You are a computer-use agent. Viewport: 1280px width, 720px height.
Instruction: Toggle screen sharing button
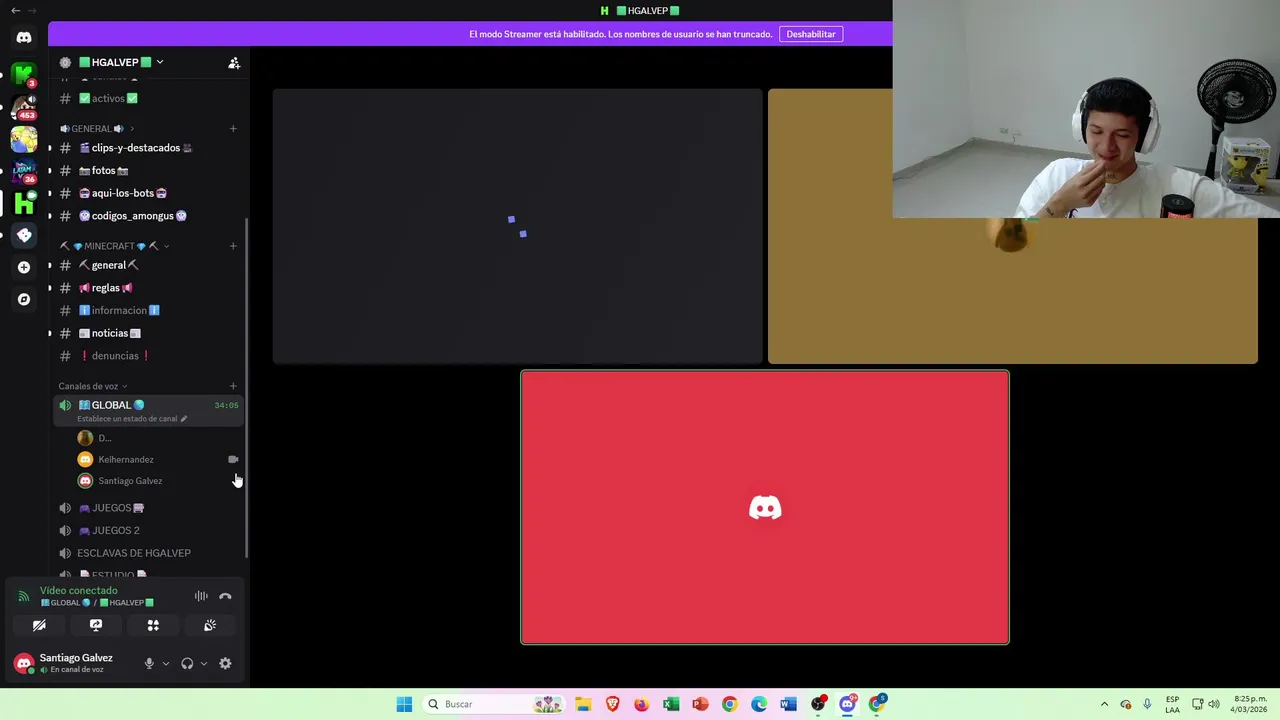point(96,625)
